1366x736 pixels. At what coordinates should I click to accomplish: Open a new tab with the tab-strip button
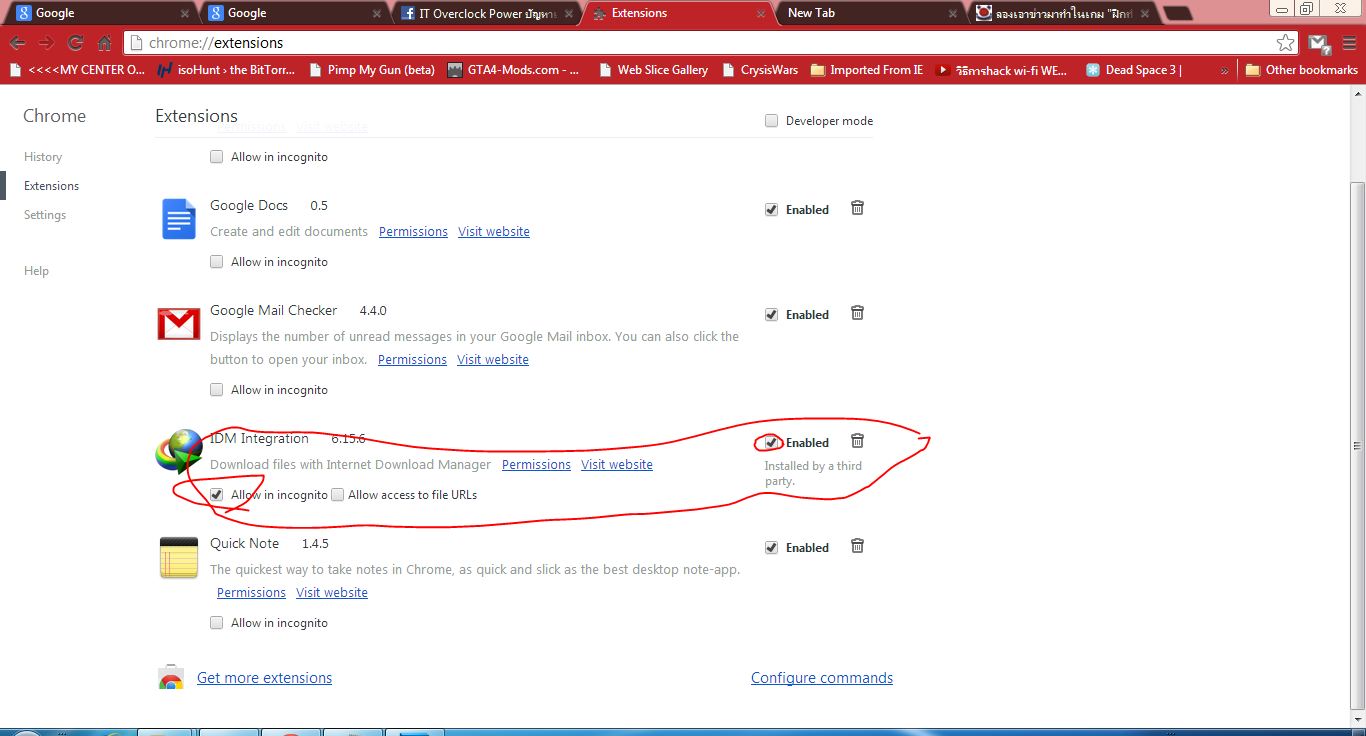coord(1178,13)
